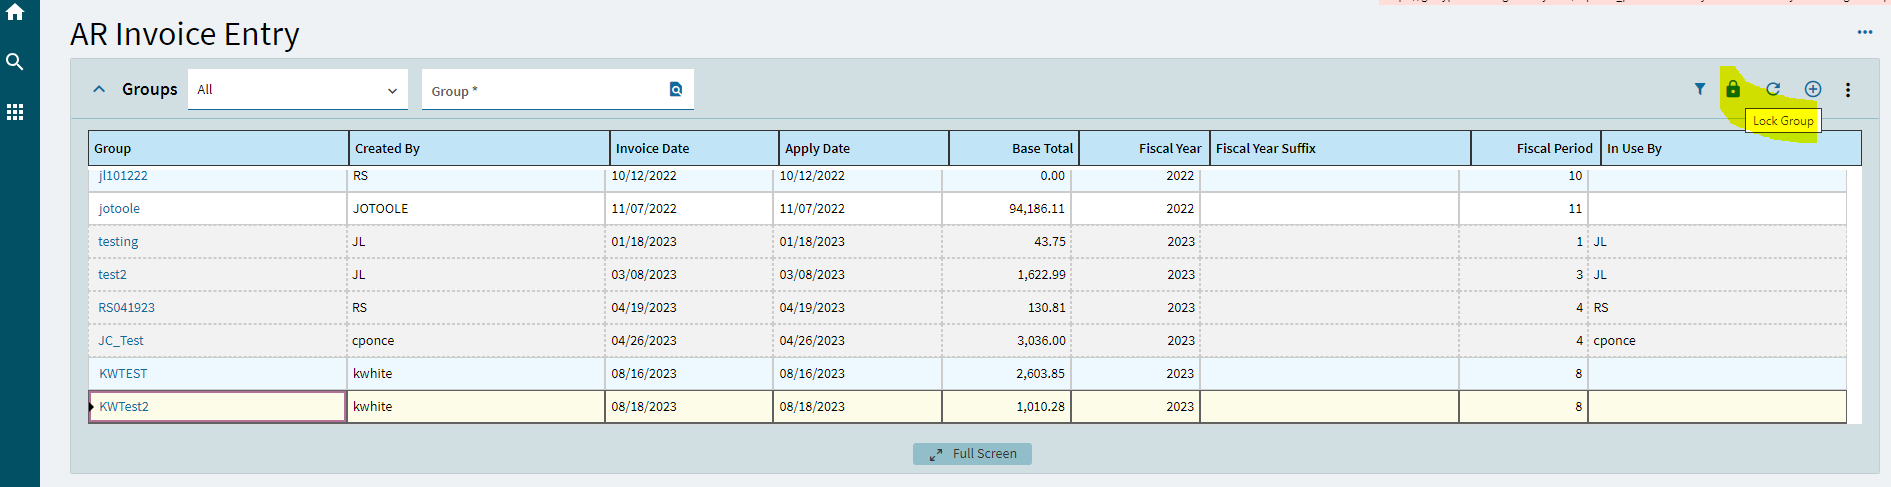The height and width of the screenshot is (487, 1891).
Task: Click the filter funnel icon
Action: pyautogui.click(x=1699, y=89)
